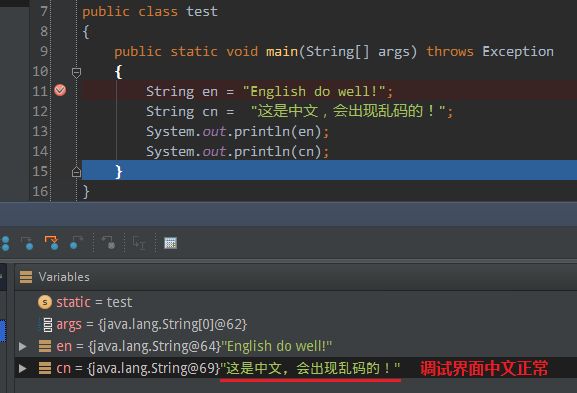Select the en "English do well!" value text
This screenshot has height=393, width=577.
pos(276,346)
